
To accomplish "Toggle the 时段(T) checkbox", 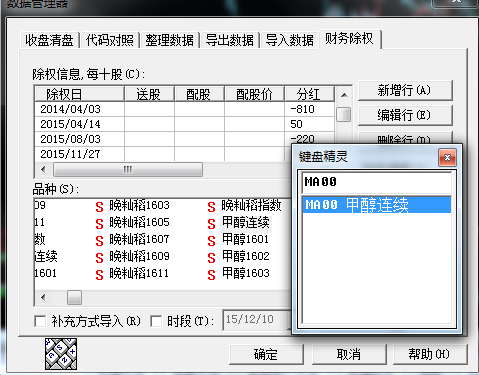I will [x=156, y=321].
